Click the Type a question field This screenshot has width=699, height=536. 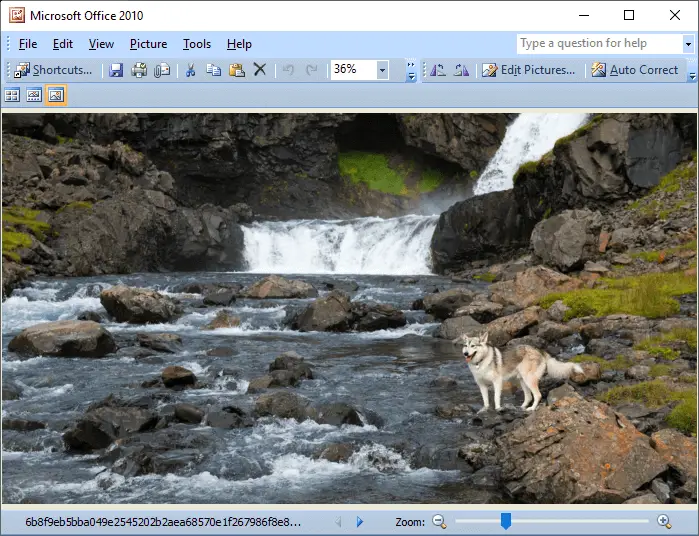point(600,44)
